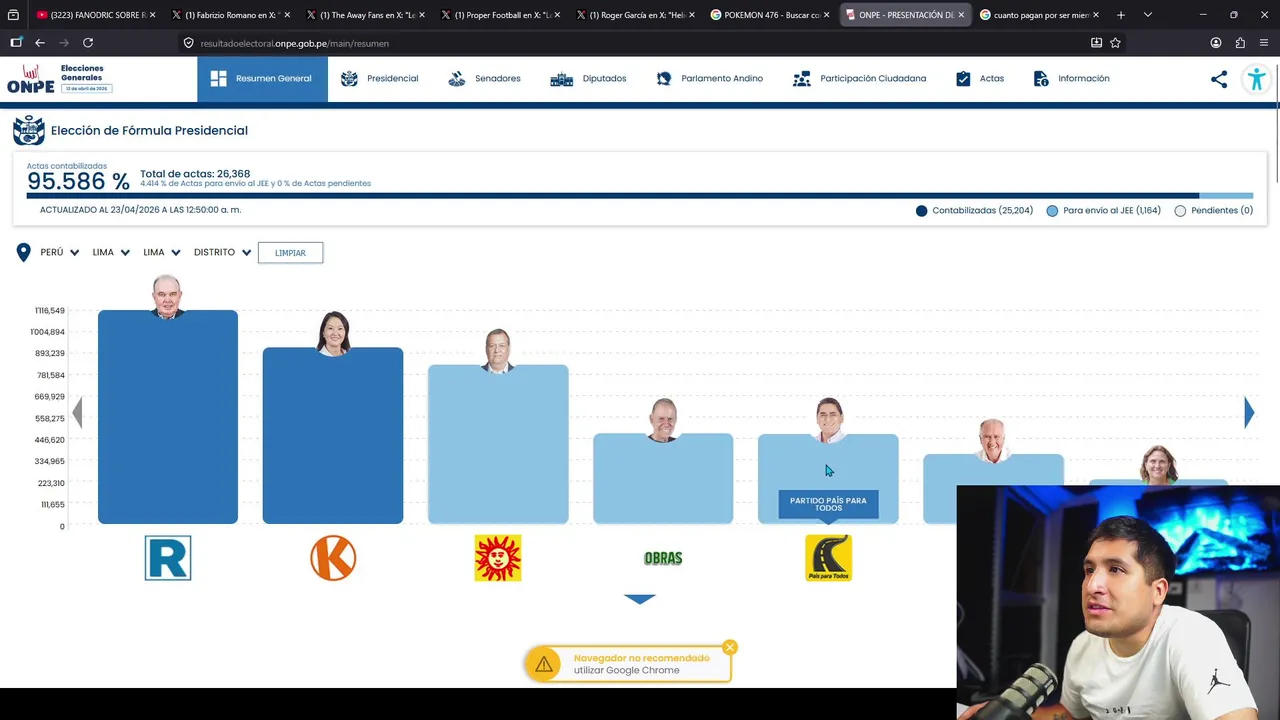The width and height of the screenshot is (1280, 720).
Task: Expand the PERÚ location dropdown
Action: click(60, 252)
